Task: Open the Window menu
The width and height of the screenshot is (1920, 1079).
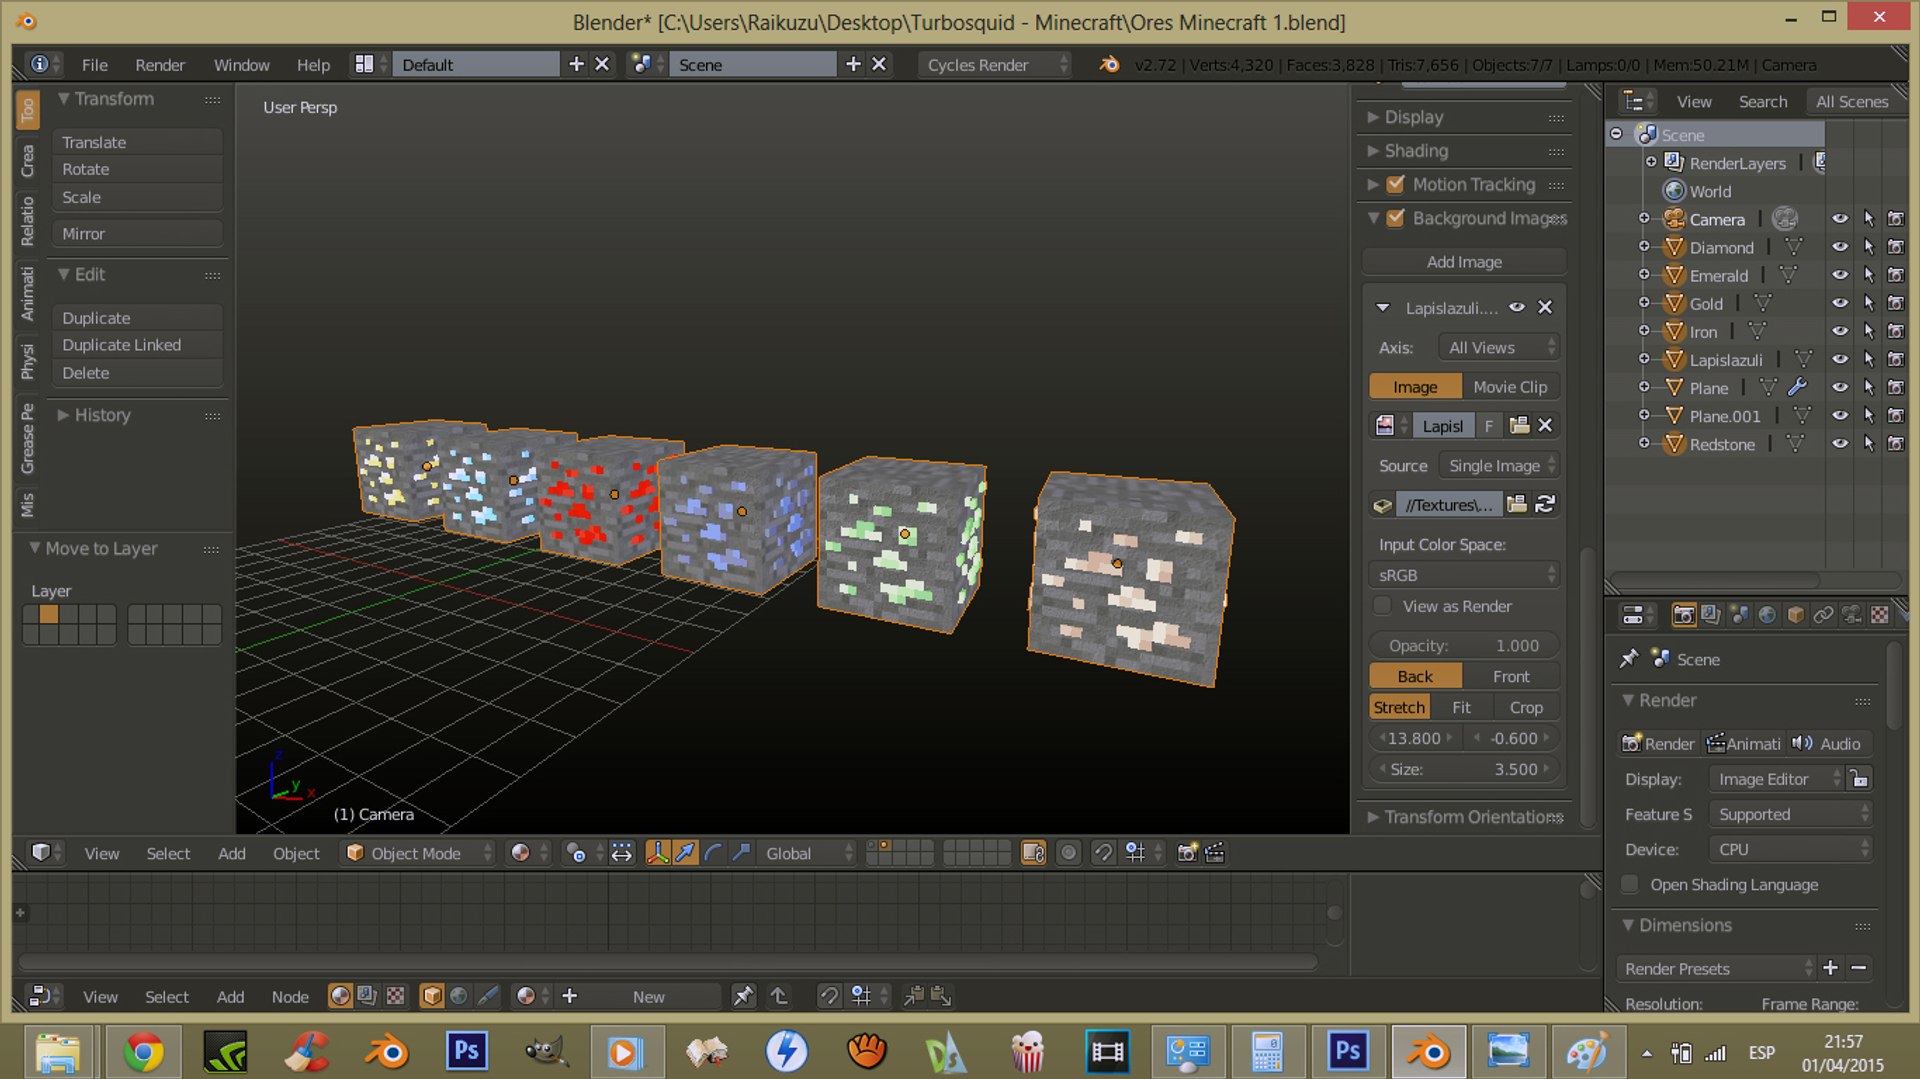Action: (241, 64)
